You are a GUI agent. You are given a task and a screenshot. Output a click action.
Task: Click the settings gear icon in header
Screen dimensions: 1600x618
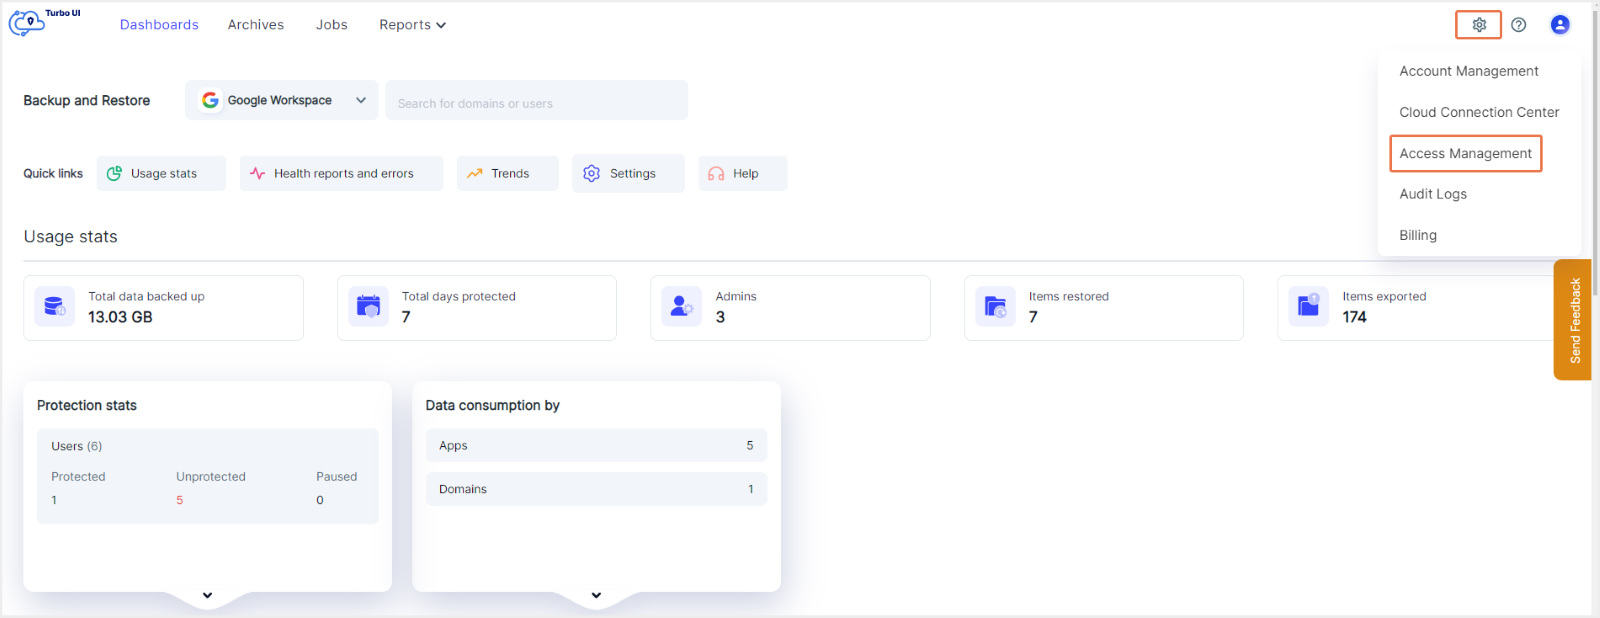click(x=1478, y=25)
